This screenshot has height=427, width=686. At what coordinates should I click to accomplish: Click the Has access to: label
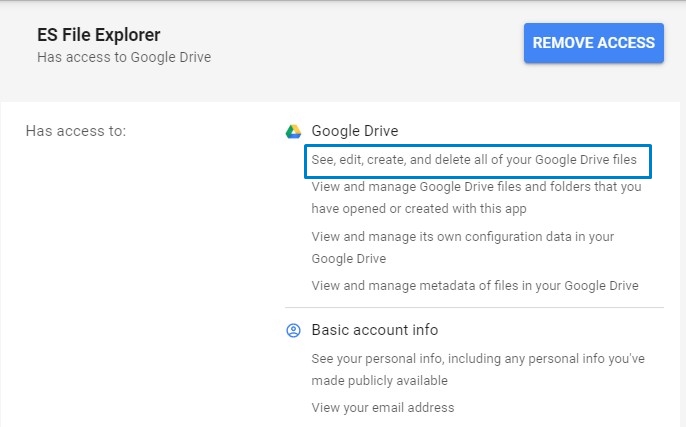[x=76, y=131]
